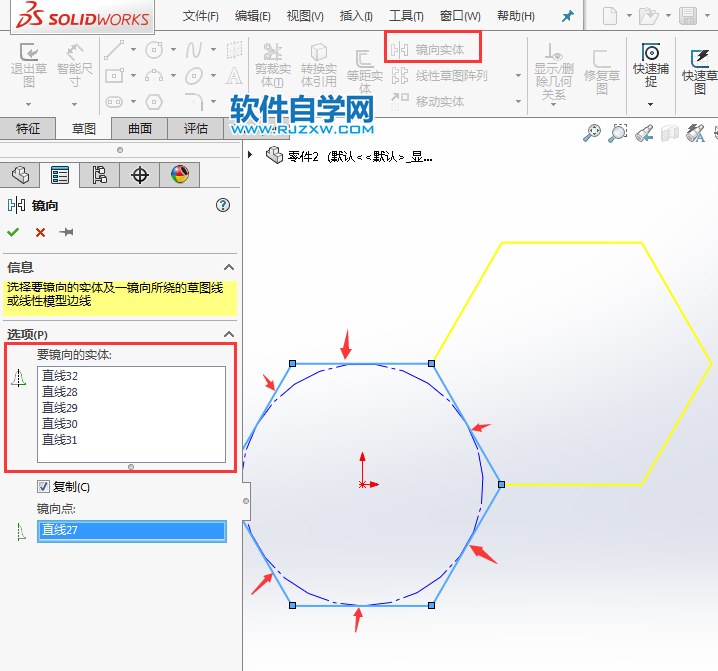Click the Zoom to Area icon
The width and height of the screenshot is (718, 671).
(617, 133)
